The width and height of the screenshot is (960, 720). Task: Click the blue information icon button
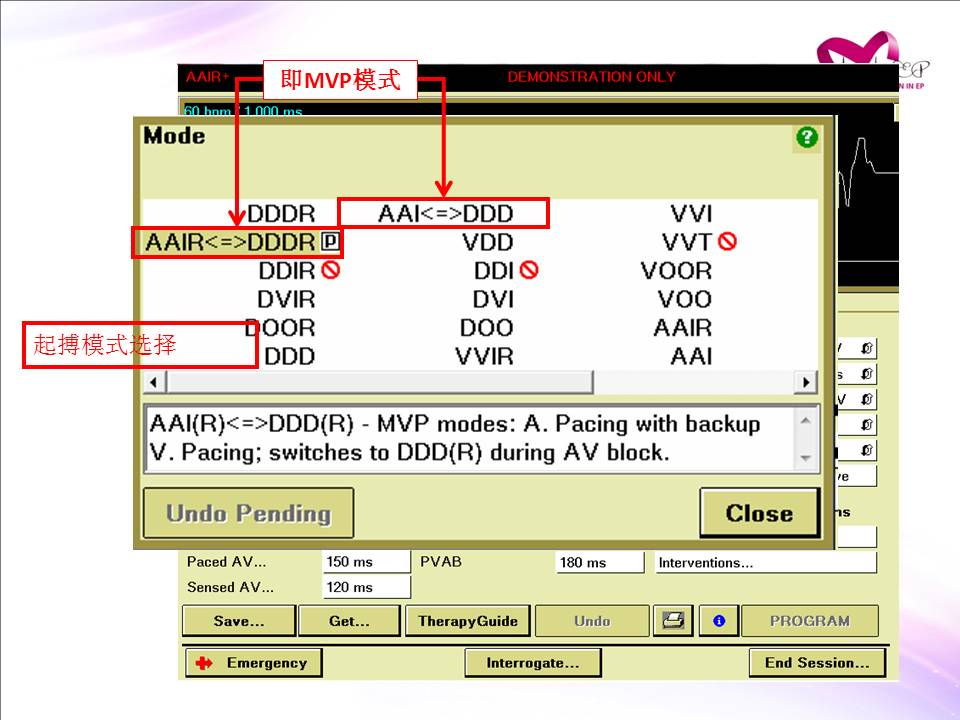pos(719,621)
